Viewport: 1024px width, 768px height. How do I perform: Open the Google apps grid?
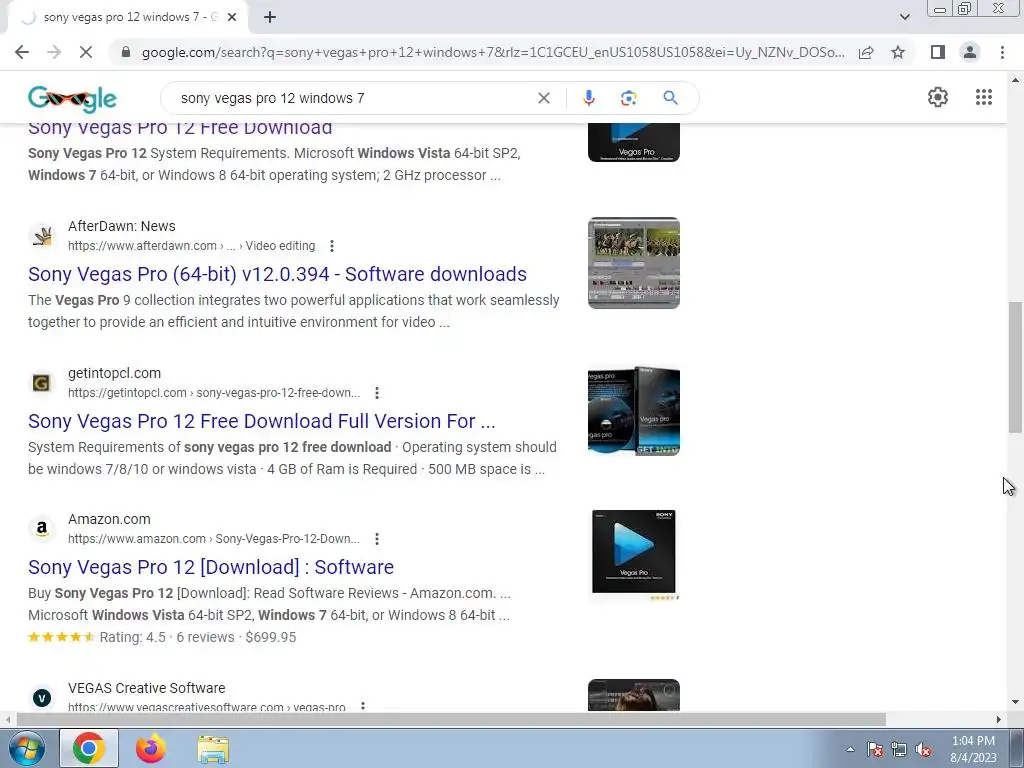pyautogui.click(x=984, y=97)
